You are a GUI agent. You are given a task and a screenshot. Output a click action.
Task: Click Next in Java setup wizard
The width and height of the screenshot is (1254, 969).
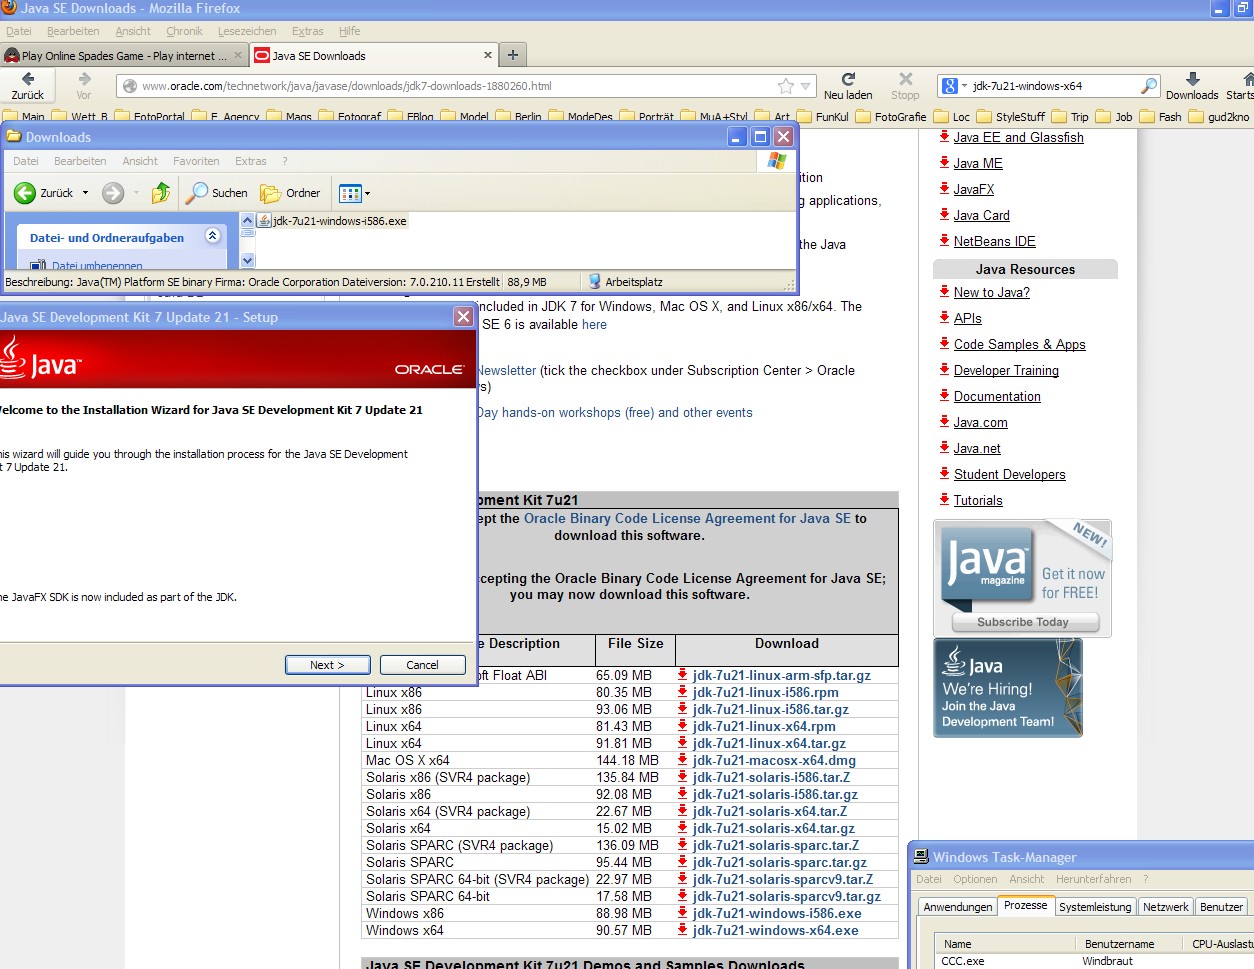coord(327,665)
